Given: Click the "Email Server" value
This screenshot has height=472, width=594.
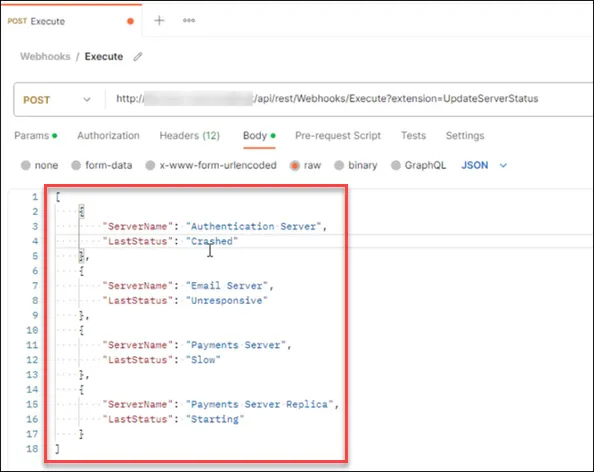Looking at the screenshot, I should click(227, 286).
